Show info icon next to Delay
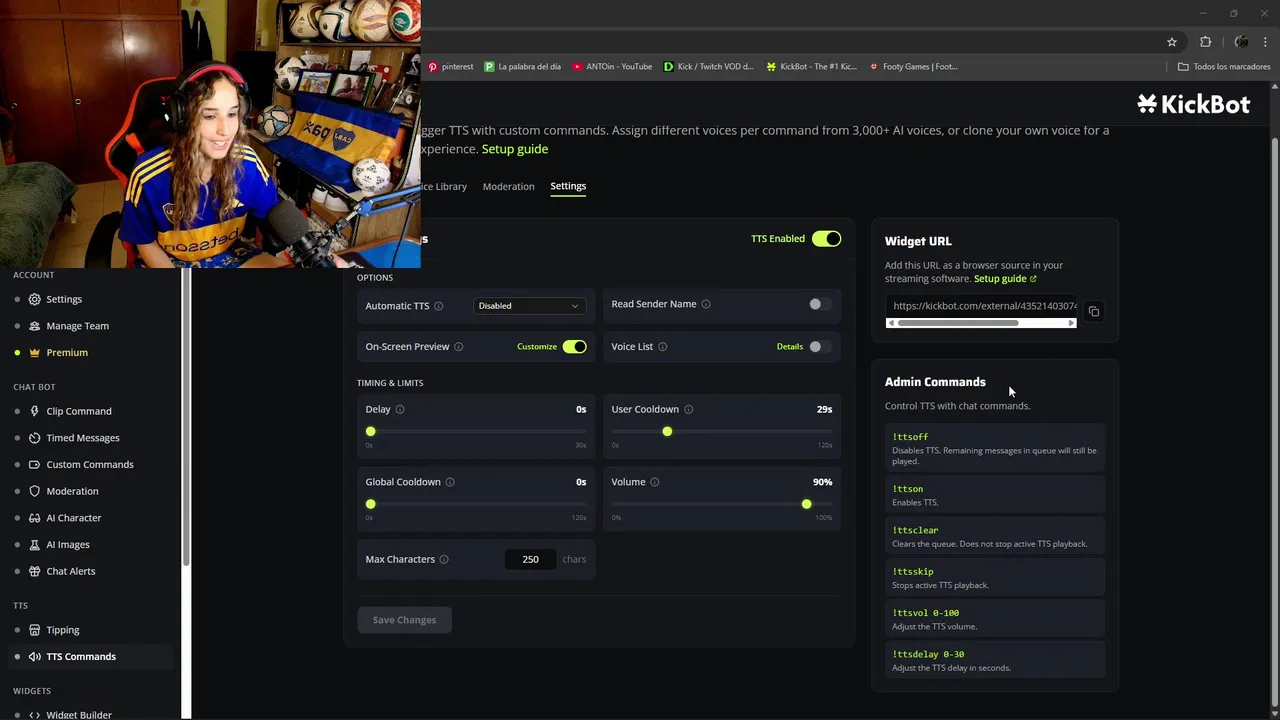The width and height of the screenshot is (1280, 720). pyautogui.click(x=400, y=409)
